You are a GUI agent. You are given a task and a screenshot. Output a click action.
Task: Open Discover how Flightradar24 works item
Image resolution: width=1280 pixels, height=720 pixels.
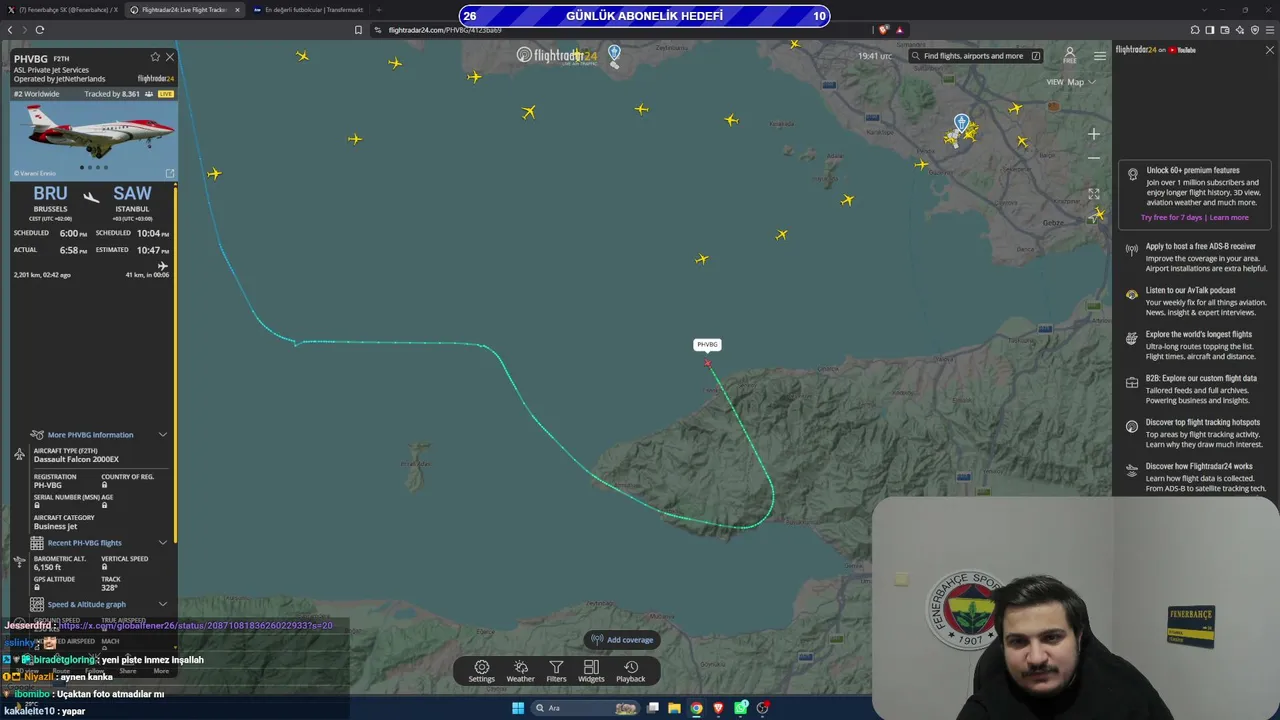[x=1196, y=477]
